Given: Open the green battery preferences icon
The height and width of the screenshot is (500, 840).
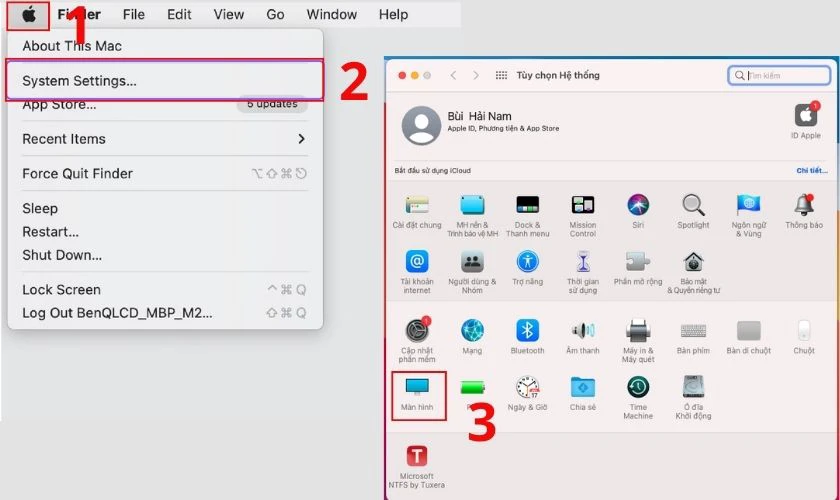Looking at the screenshot, I should click(472, 387).
